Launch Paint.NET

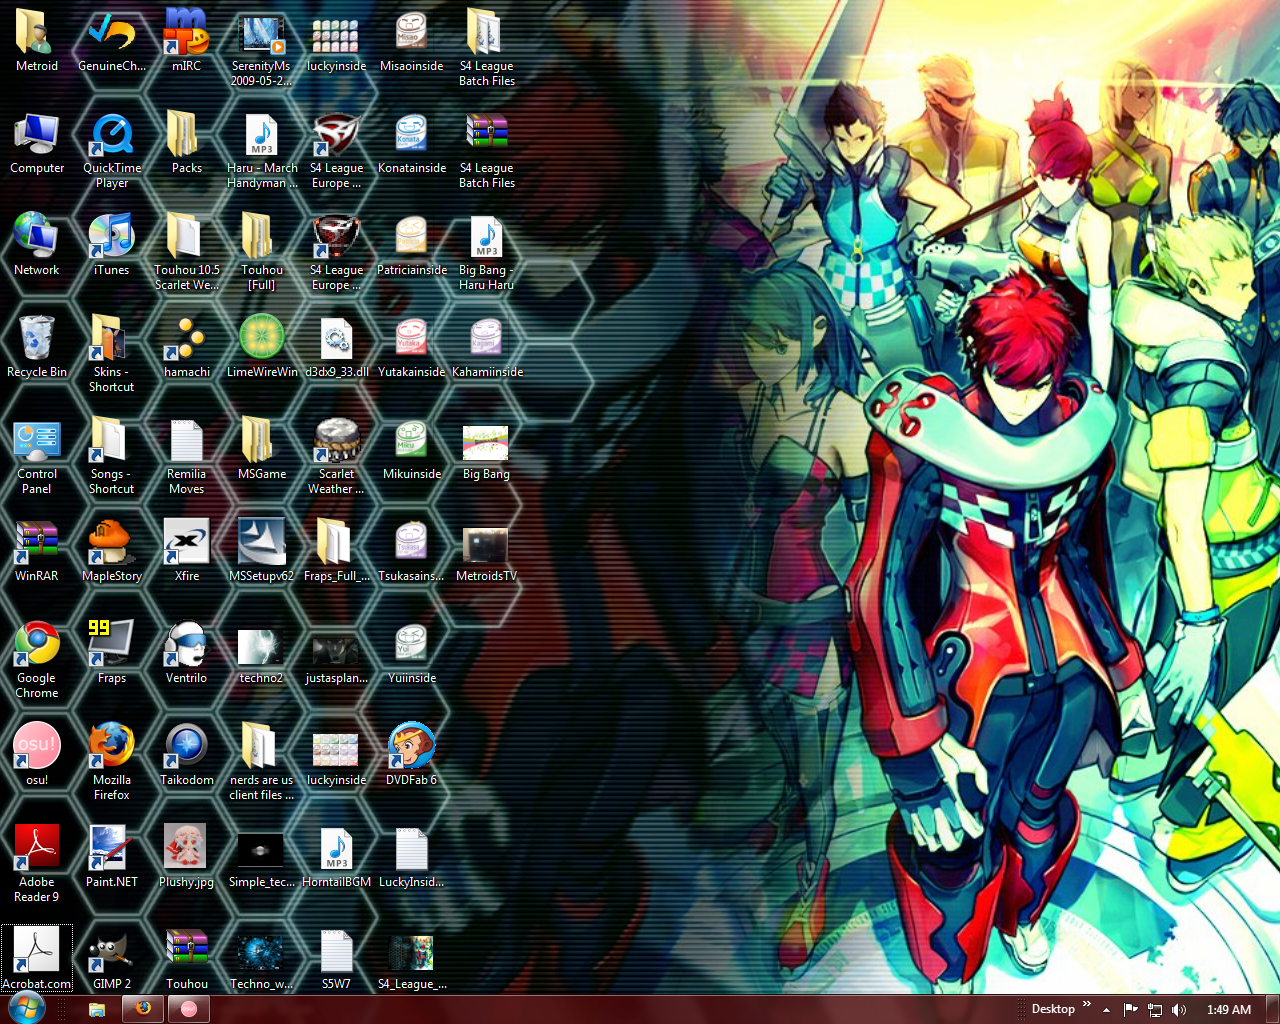pyautogui.click(x=112, y=857)
